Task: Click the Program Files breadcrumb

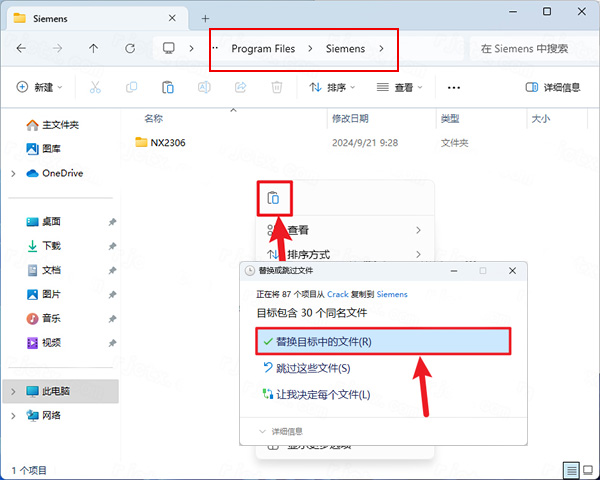Action: [x=263, y=49]
